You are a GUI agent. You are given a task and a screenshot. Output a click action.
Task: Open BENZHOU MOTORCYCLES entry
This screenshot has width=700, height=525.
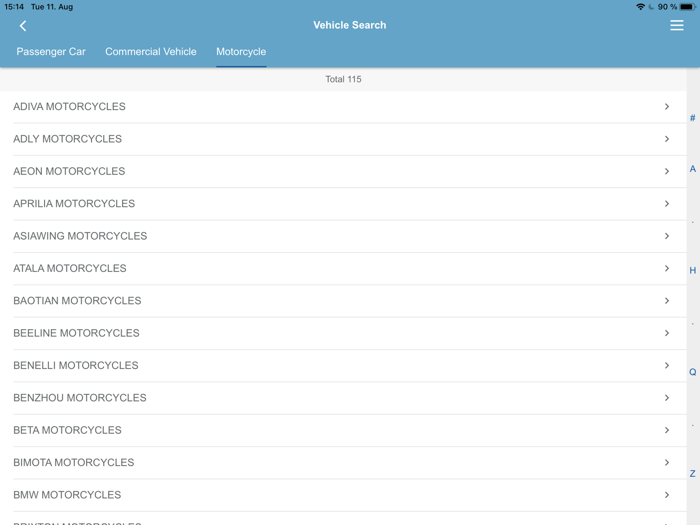[x=343, y=398]
